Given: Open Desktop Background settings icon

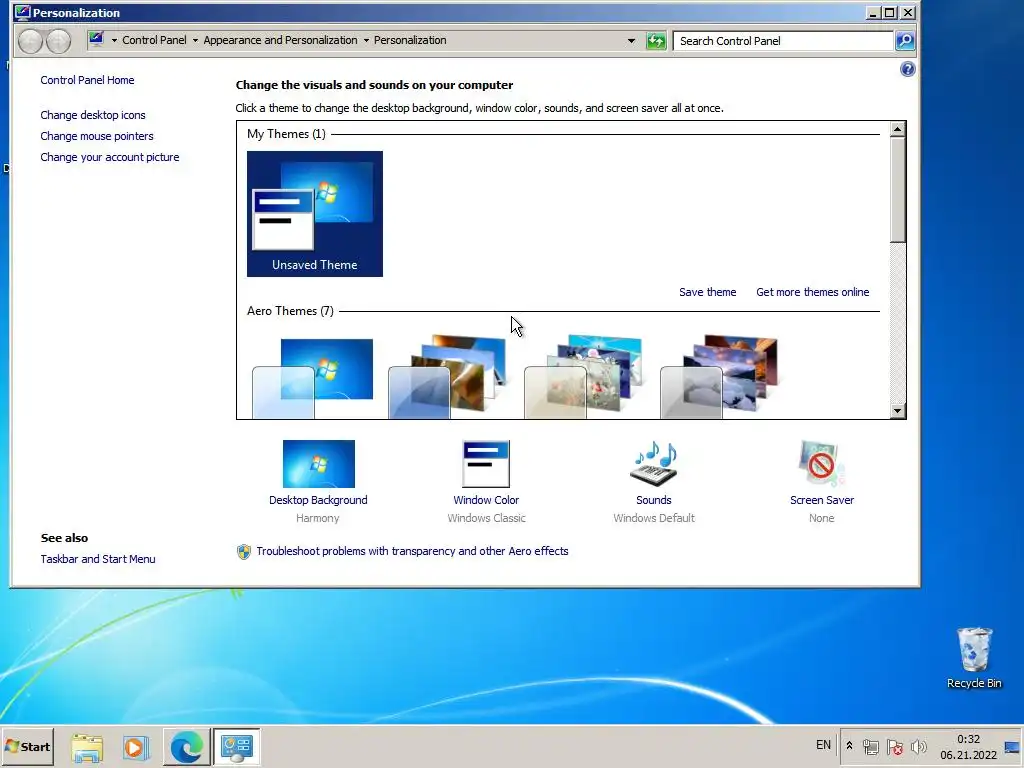Looking at the screenshot, I should tap(319, 464).
